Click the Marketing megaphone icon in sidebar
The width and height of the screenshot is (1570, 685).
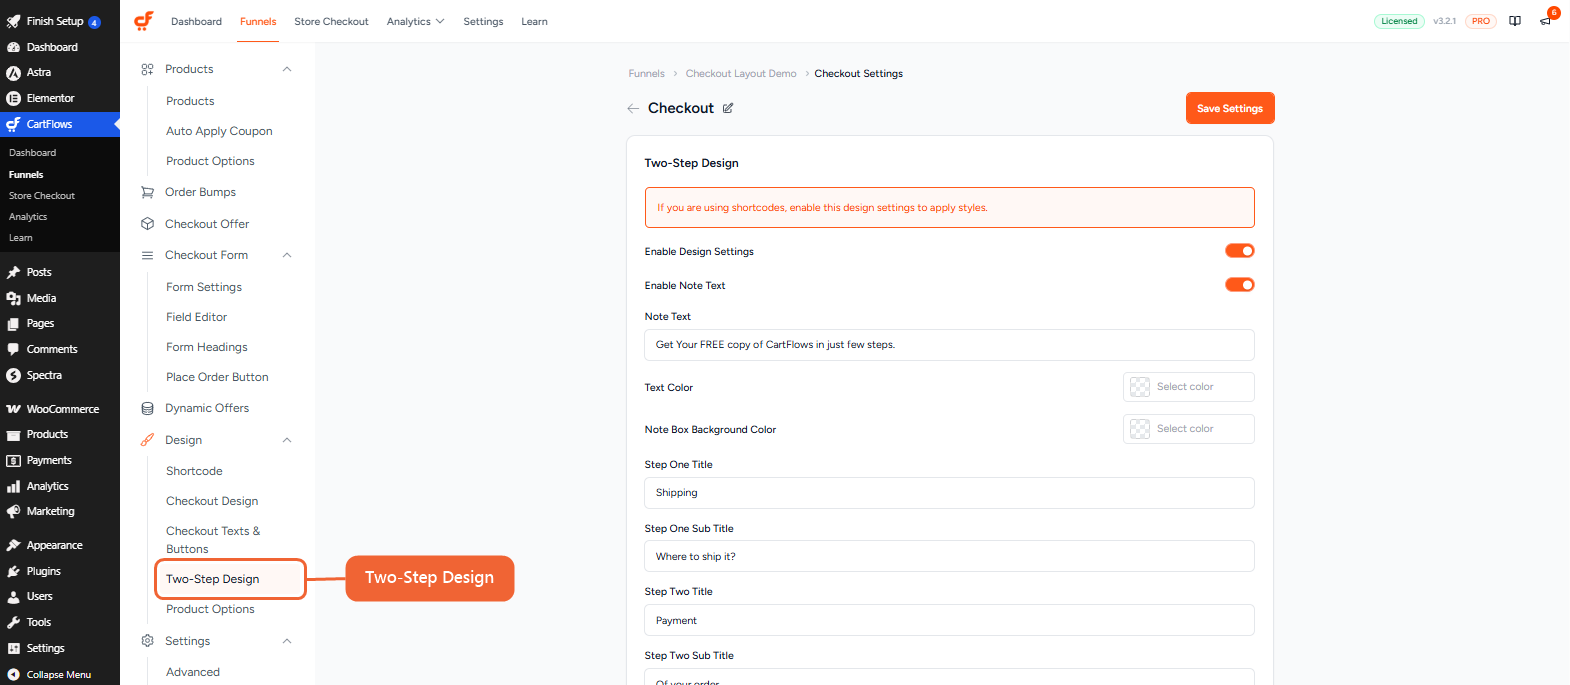coord(13,511)
